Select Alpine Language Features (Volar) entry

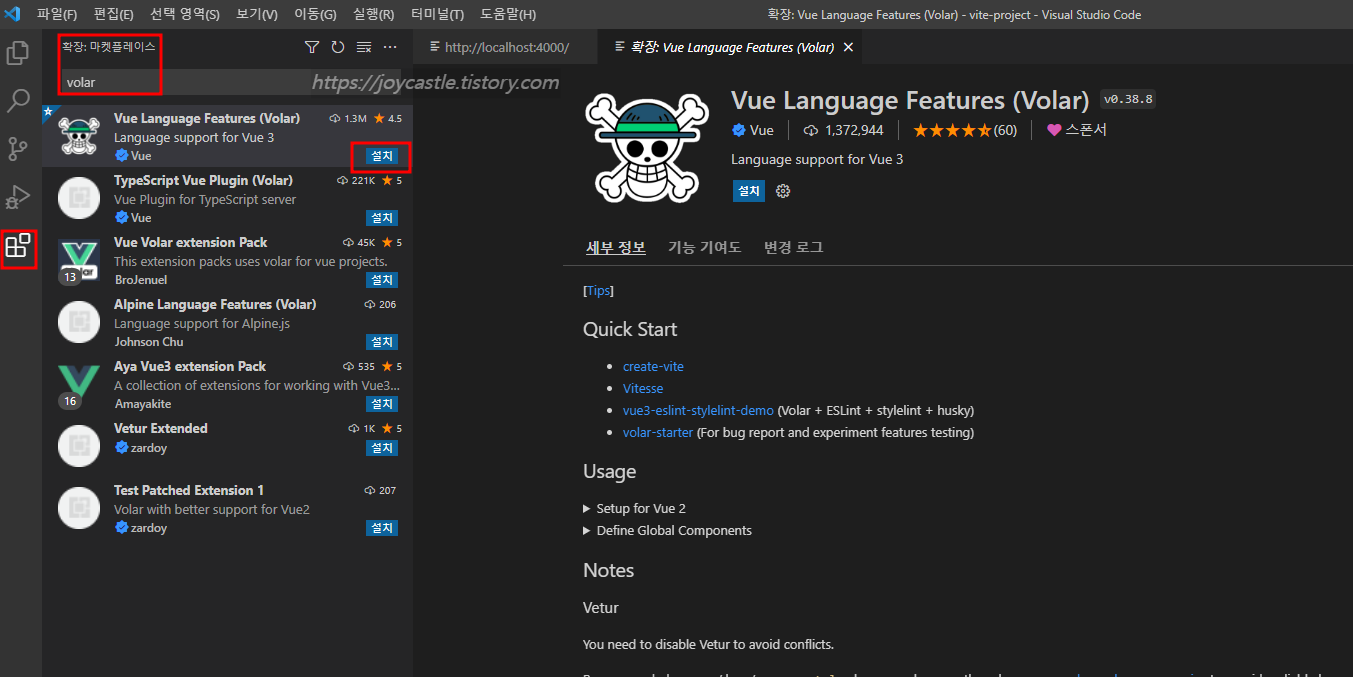[227, 322]
